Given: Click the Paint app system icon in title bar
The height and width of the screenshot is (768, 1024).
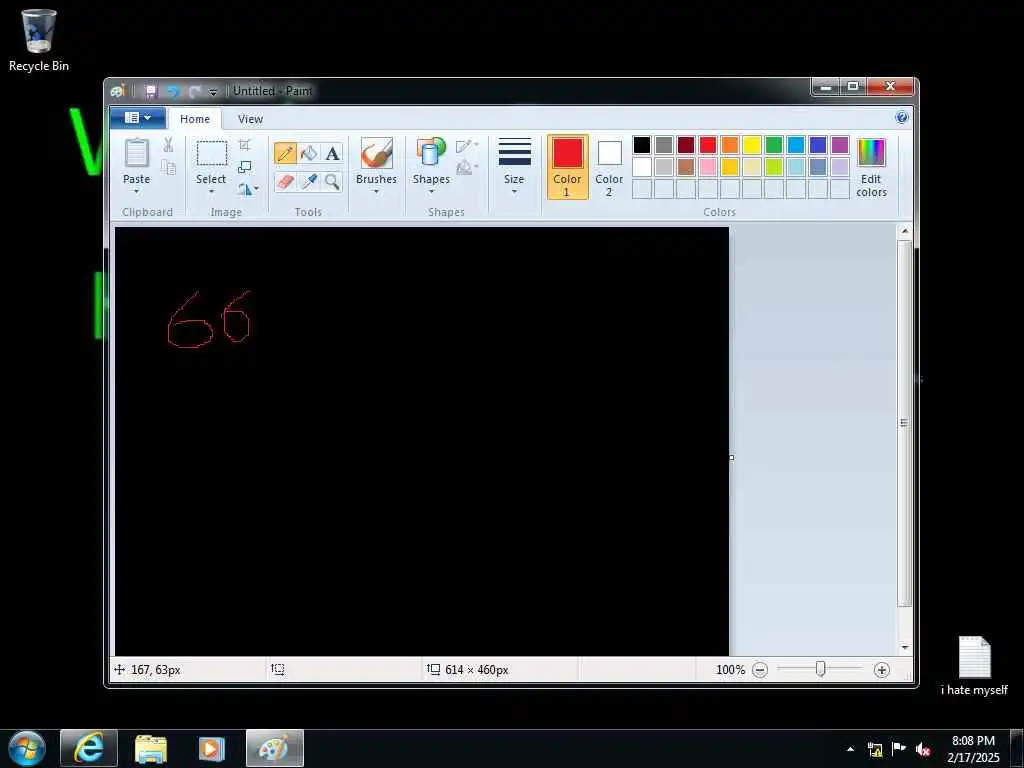Looking at the screenshot, I should pyautogui.click(x=118, y=91).
